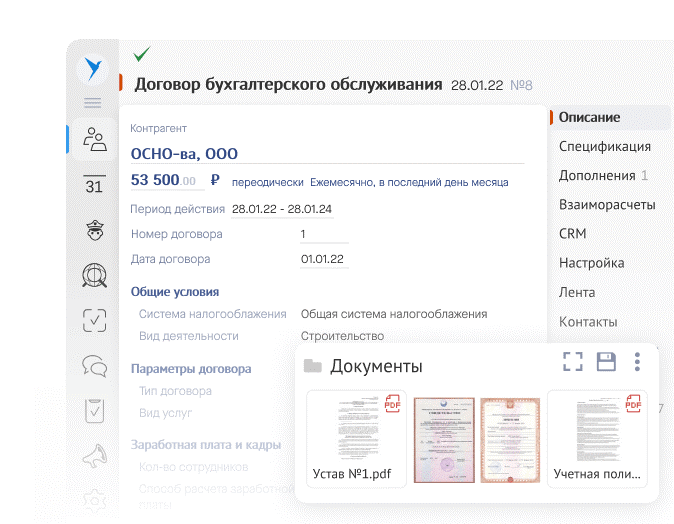Click the №8 label in title
This screenshot has width=674, height=524.
[521, 85]
